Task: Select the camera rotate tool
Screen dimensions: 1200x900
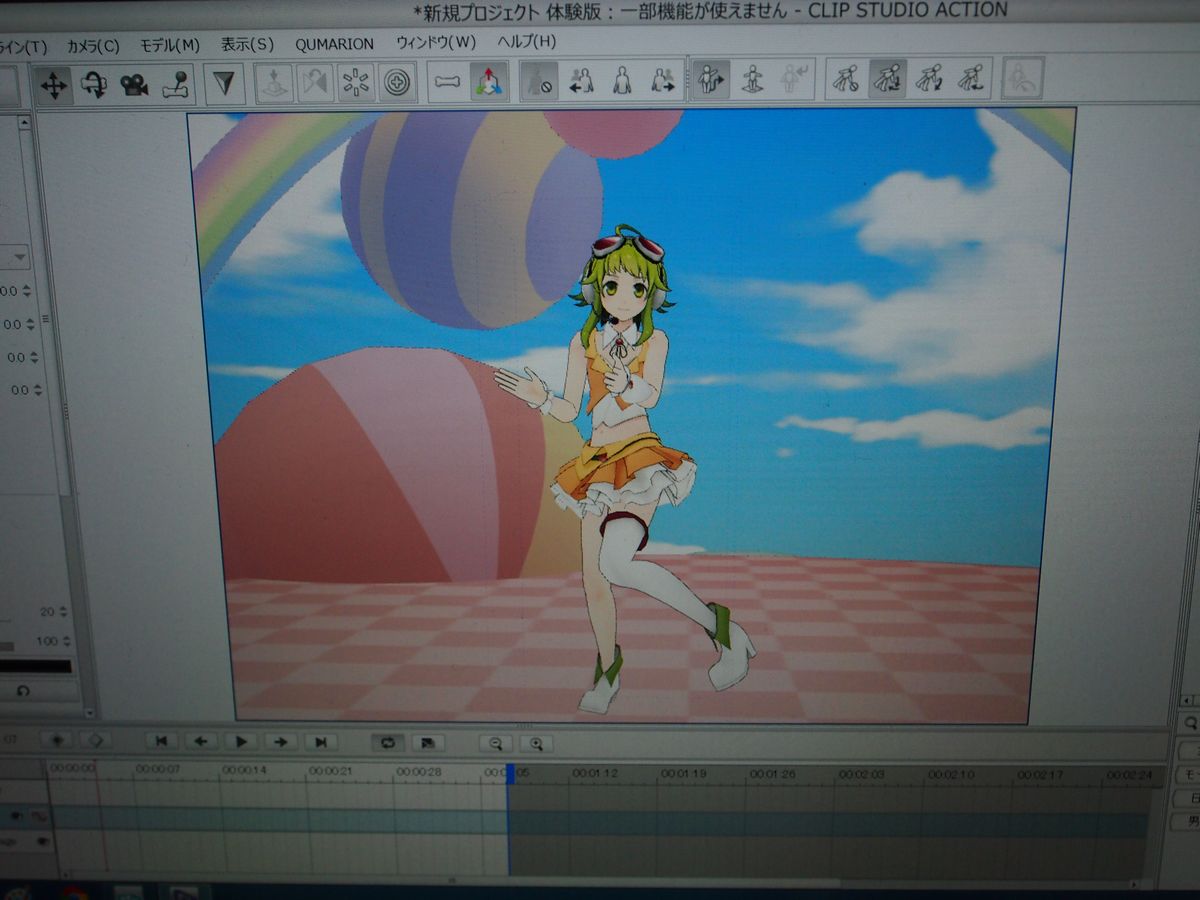Action: tap(94, 84)
